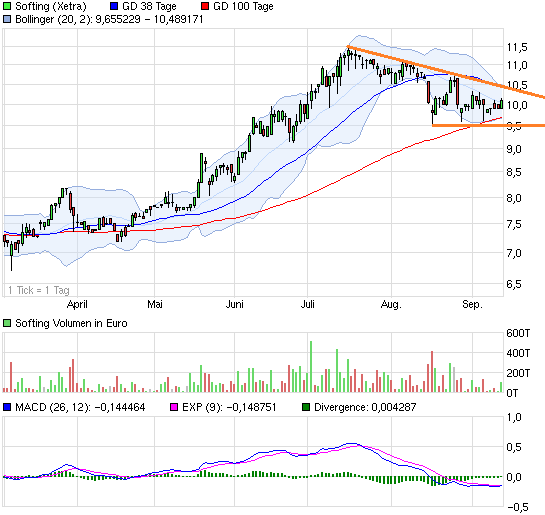Click the magenta EXP (9) legend swatch

[x=173, y=407]
